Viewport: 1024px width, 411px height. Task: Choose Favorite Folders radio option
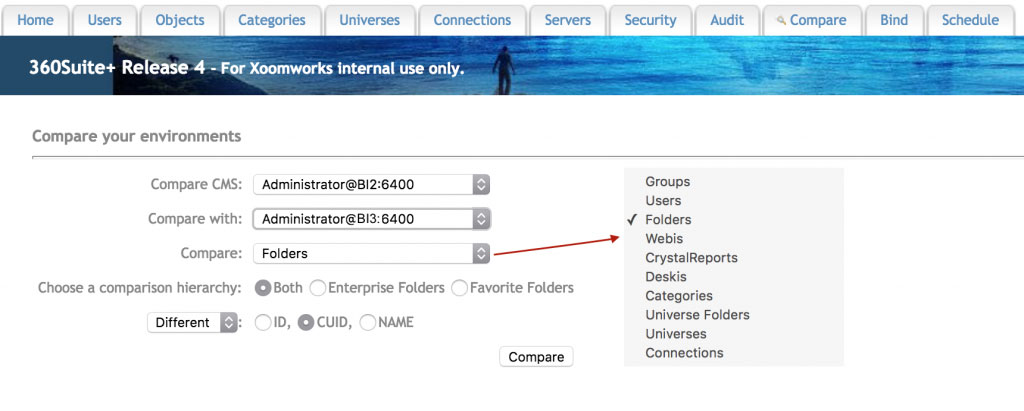tap(460, 288)
